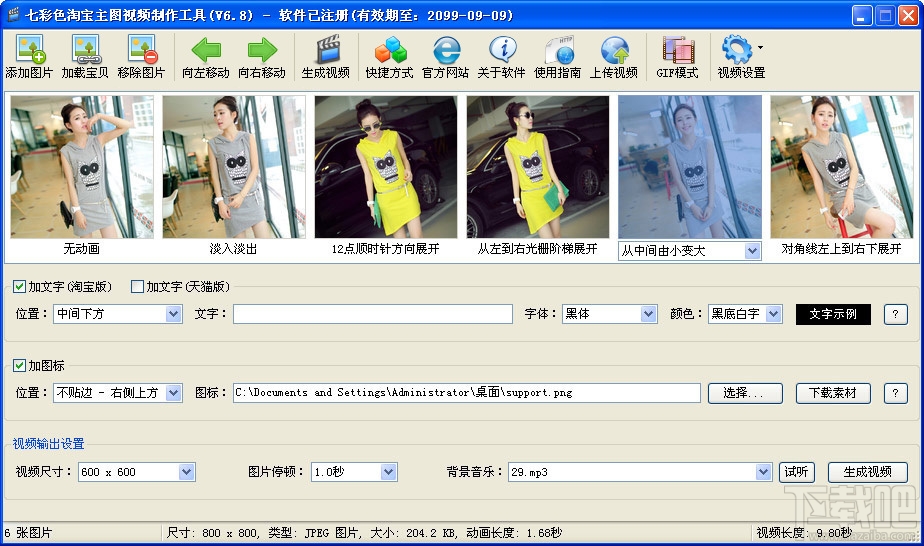
Task: Open the 图片停顿 1.0秒 dropdown
Action: coord(354,472)
